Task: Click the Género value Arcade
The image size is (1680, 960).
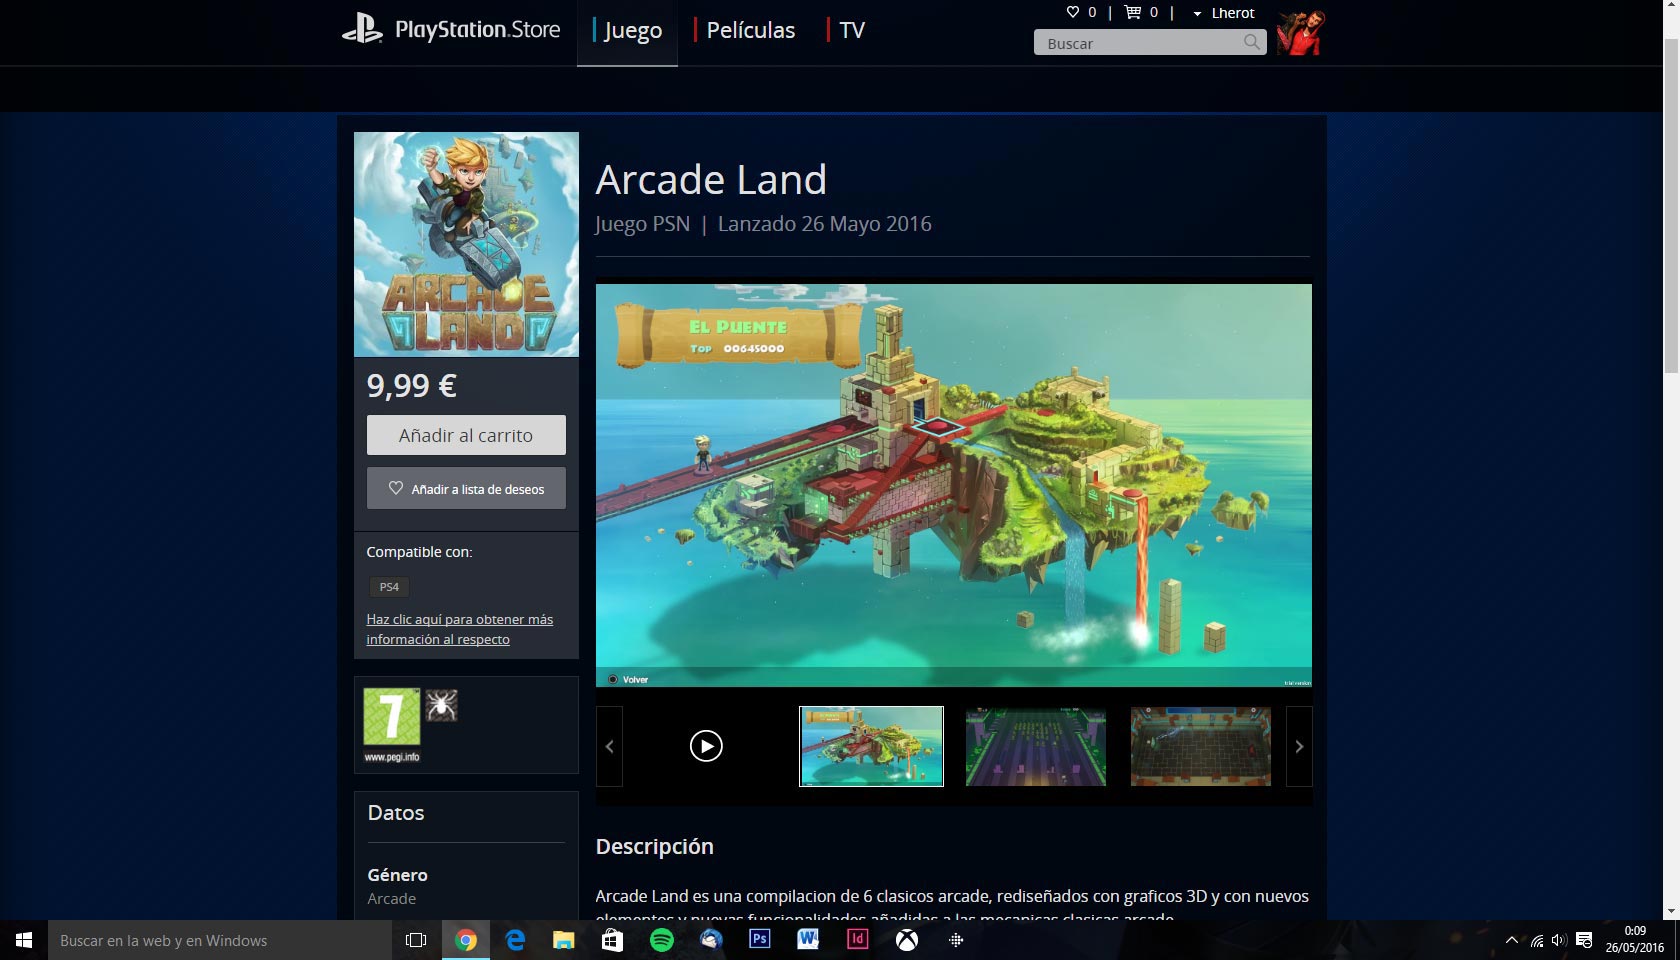Action: tap(391, 899)
